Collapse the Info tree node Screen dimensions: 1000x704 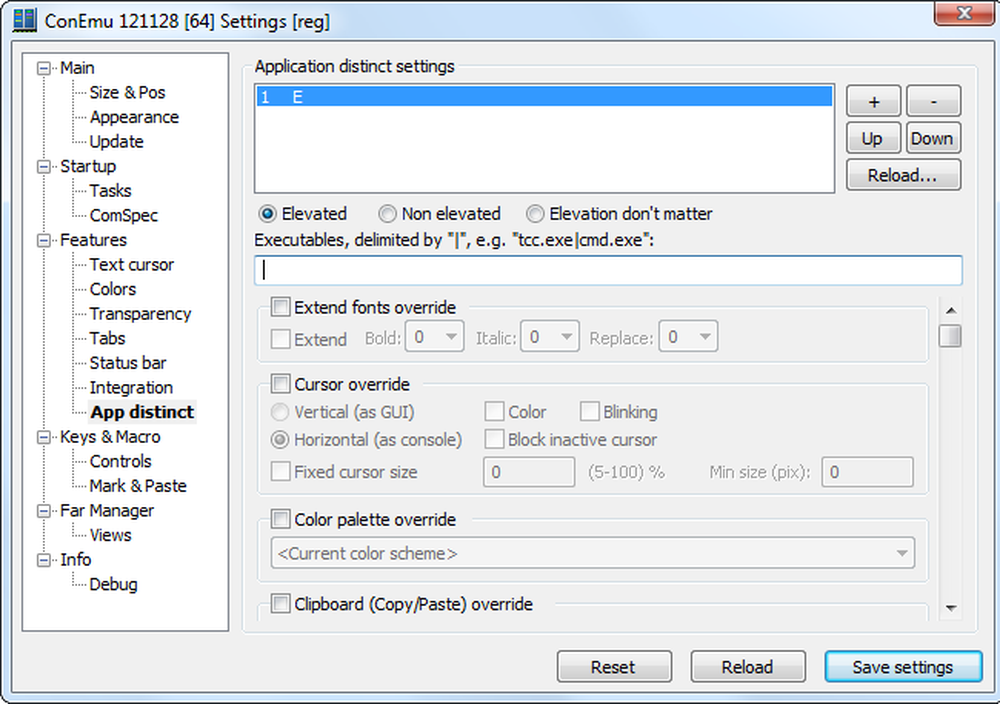pyautogui.click(x=43, y=561)
